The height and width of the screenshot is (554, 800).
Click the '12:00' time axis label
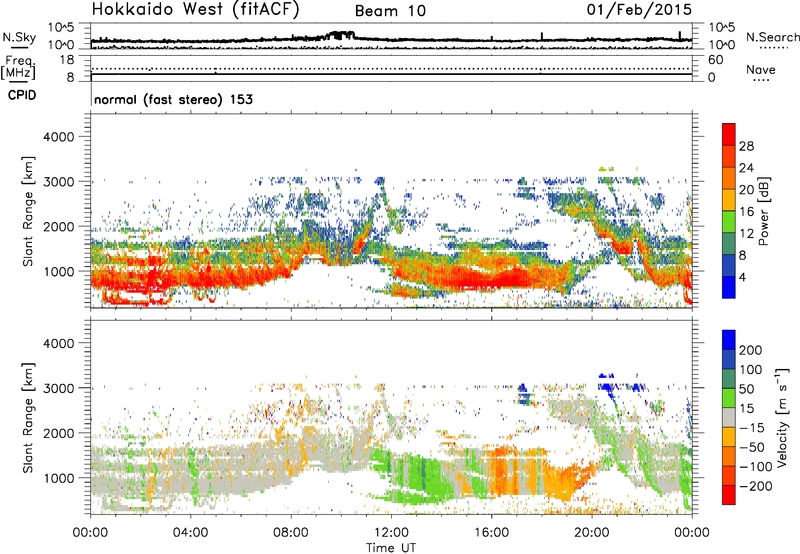point(391,533)
